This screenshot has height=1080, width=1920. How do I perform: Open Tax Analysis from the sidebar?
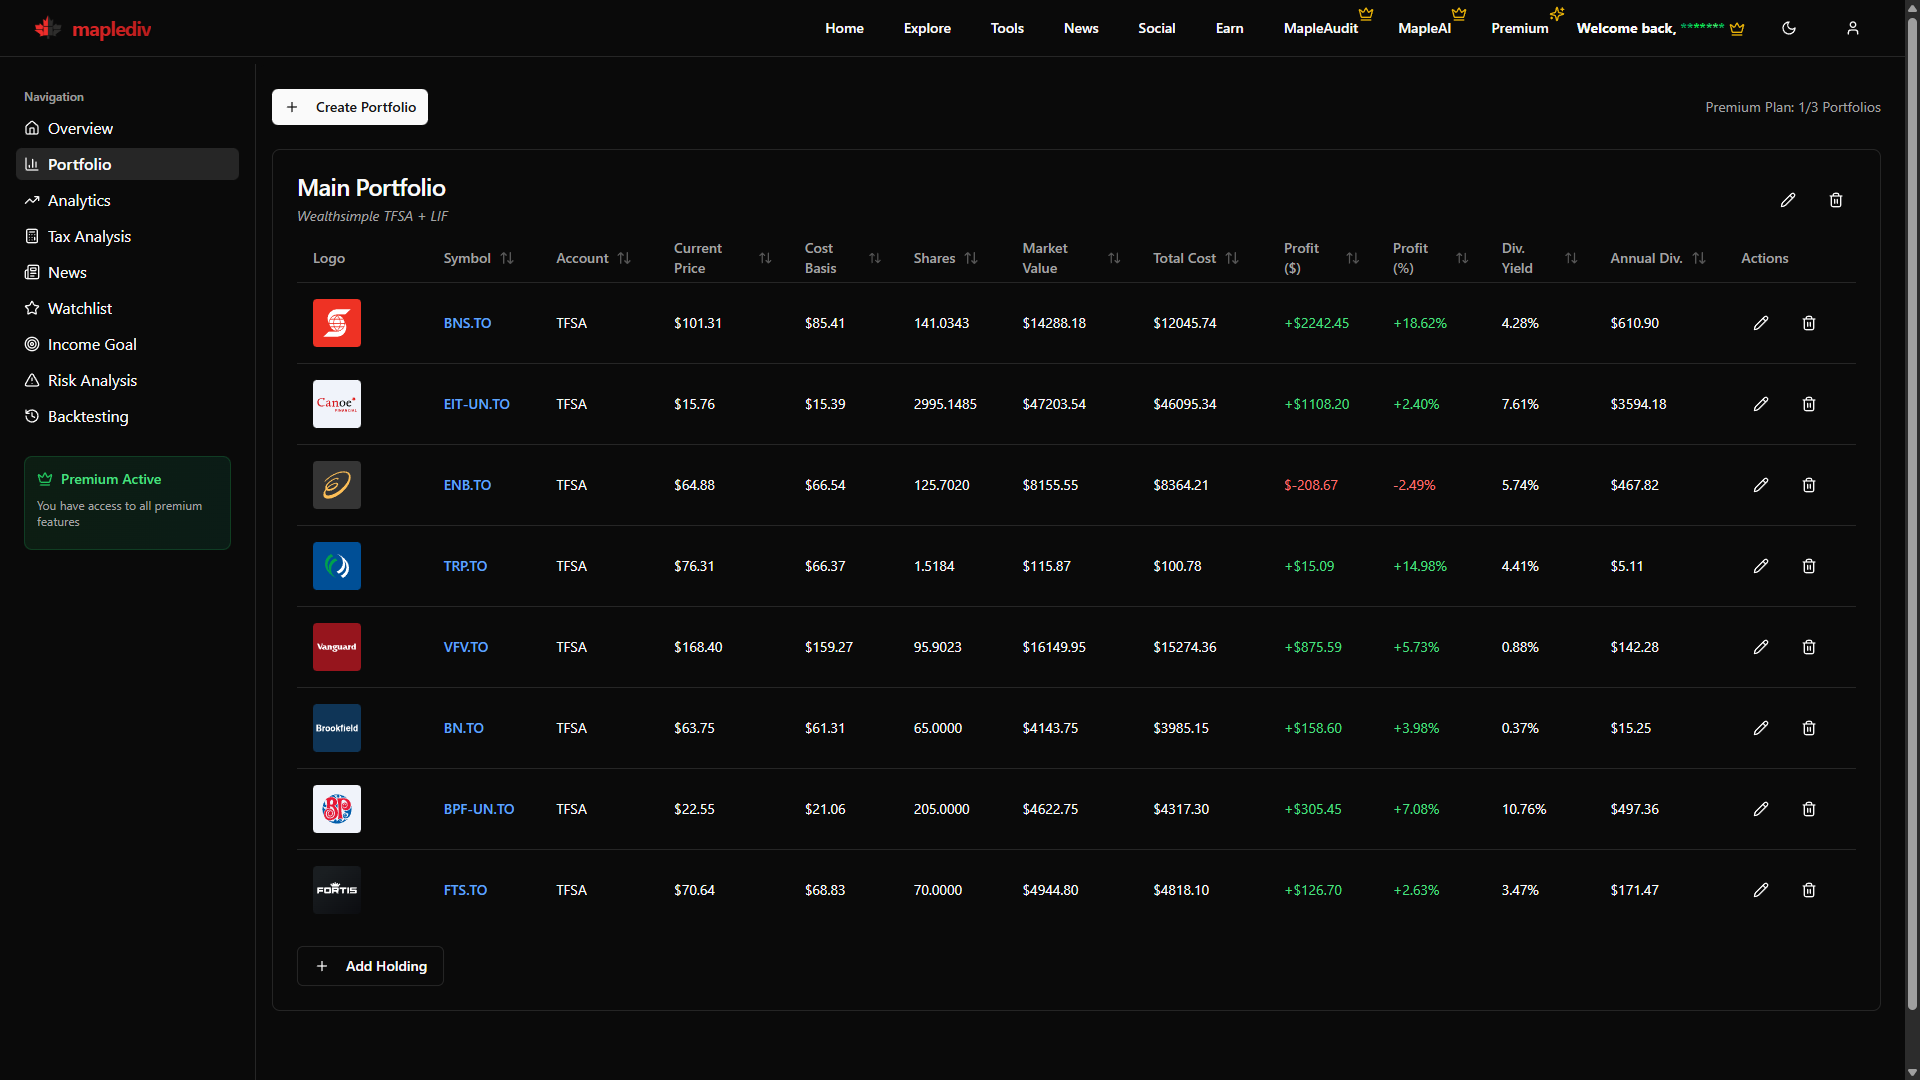89,236
